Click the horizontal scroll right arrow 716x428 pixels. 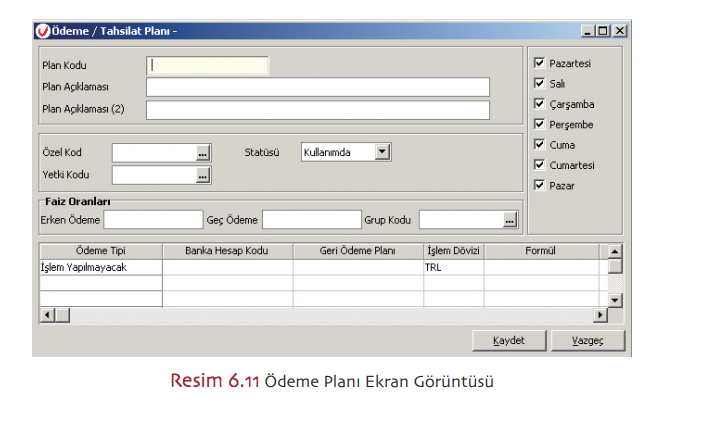(600, 315)
